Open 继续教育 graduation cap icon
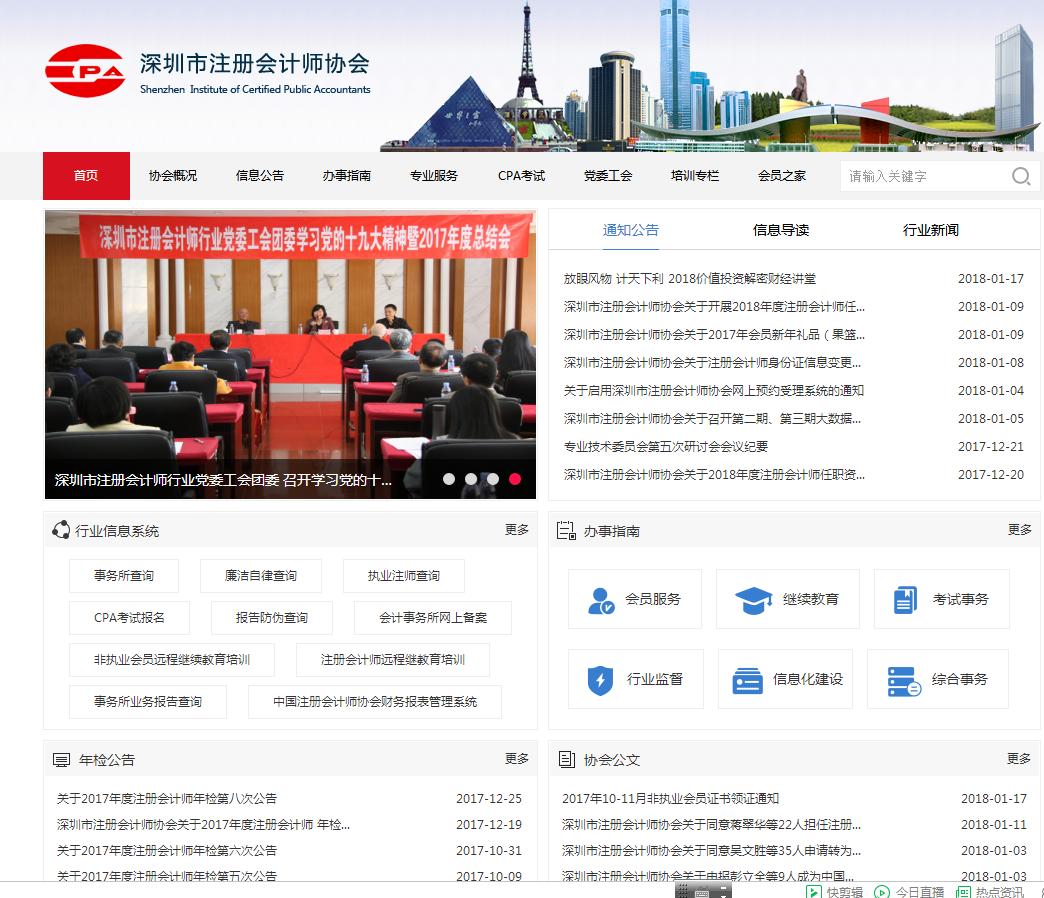The image size is (1044, 898). (x=754, y=599)
